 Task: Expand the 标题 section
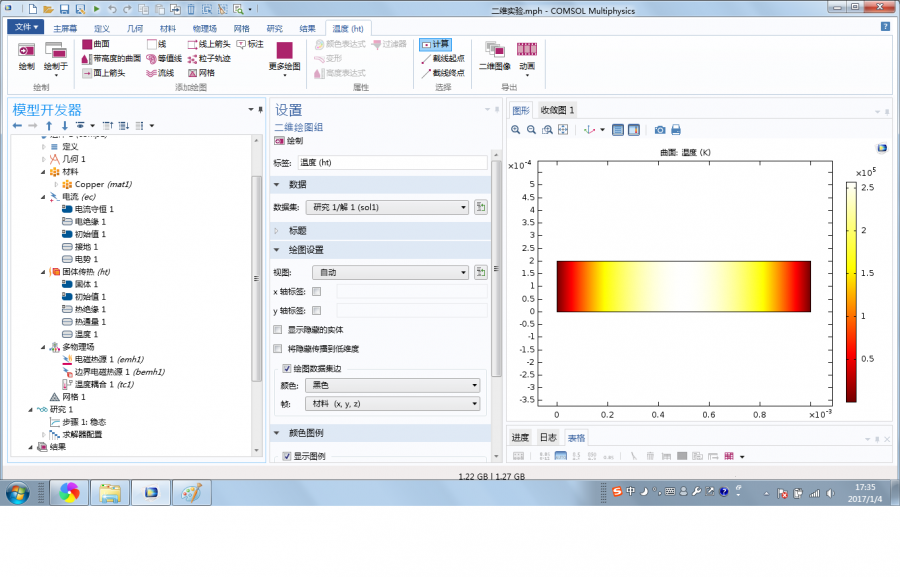277,231
